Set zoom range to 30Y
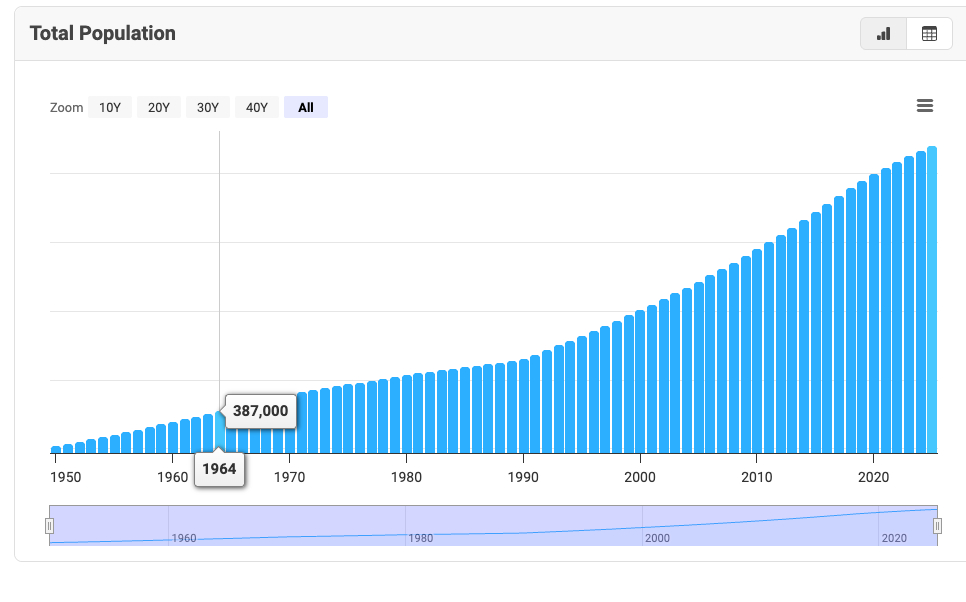 coord(208,107)
